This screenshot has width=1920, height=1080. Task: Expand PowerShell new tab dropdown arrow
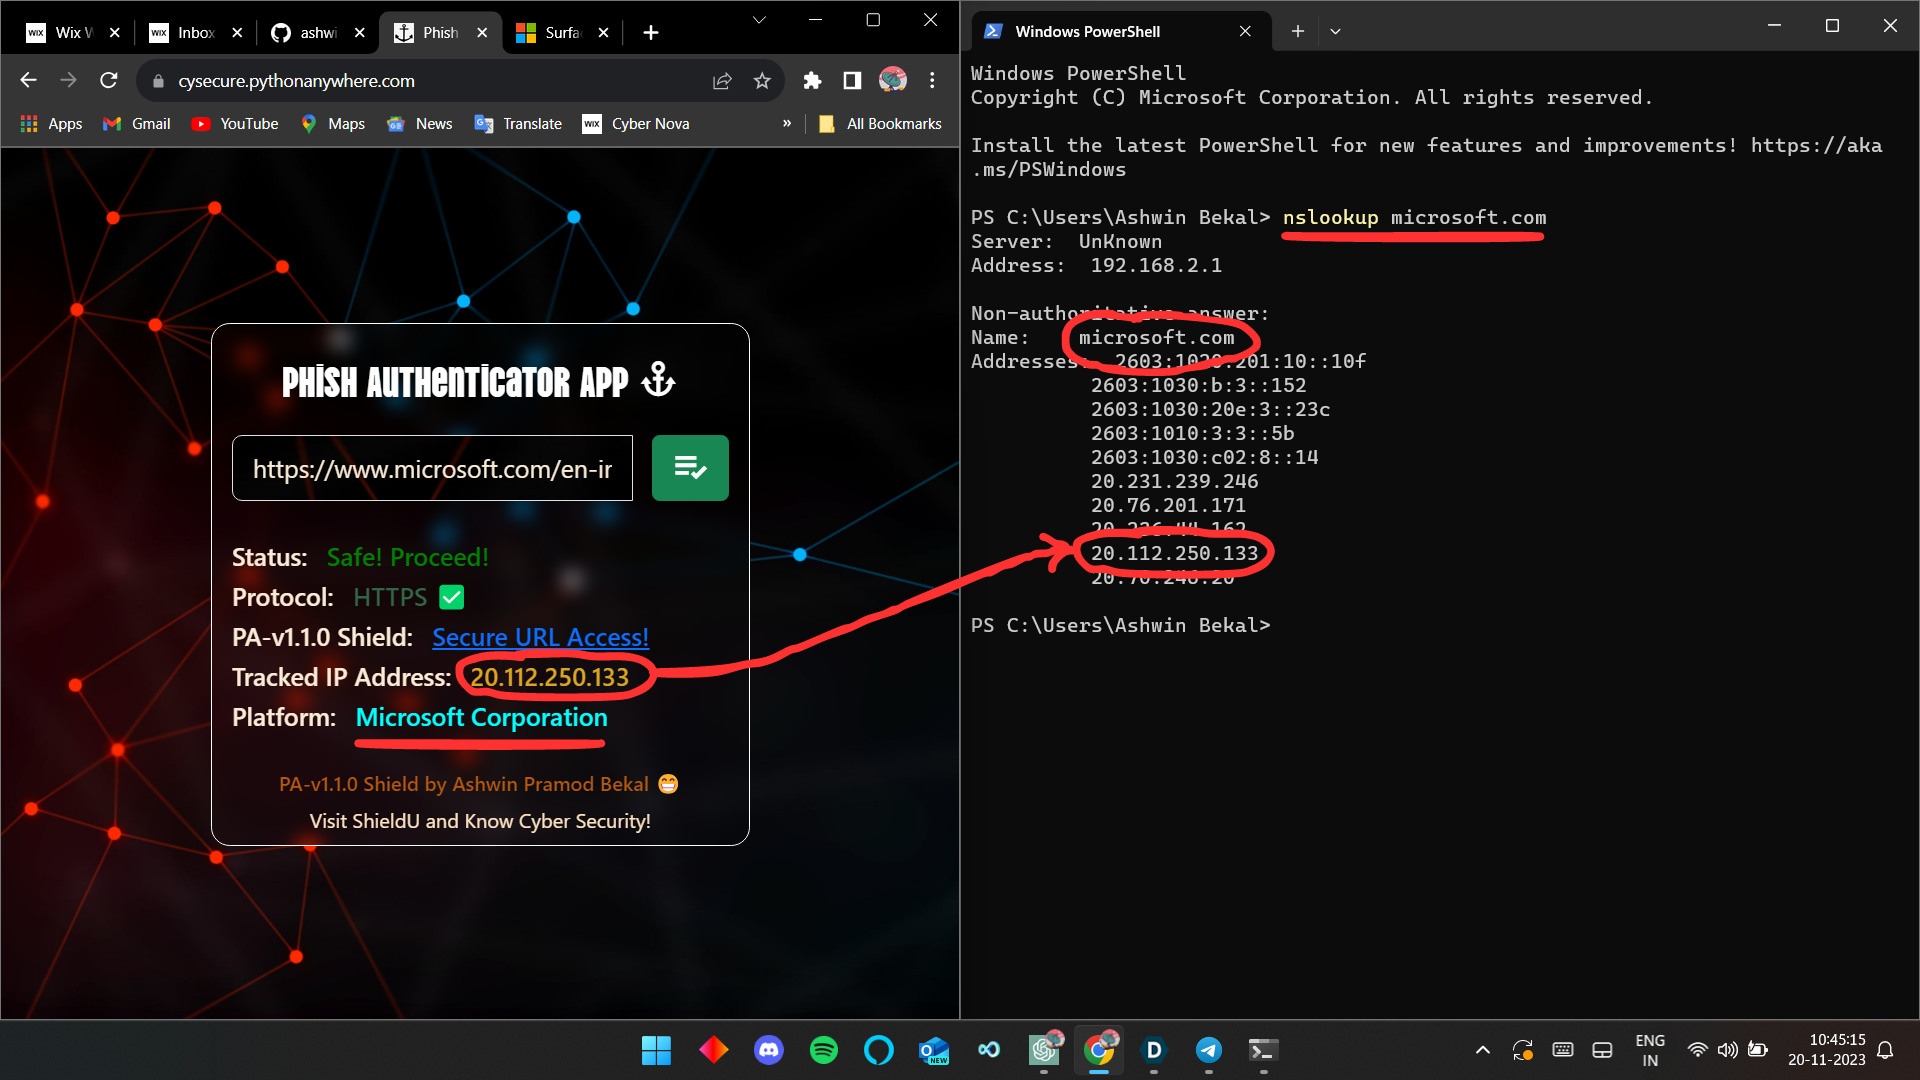1335,32
